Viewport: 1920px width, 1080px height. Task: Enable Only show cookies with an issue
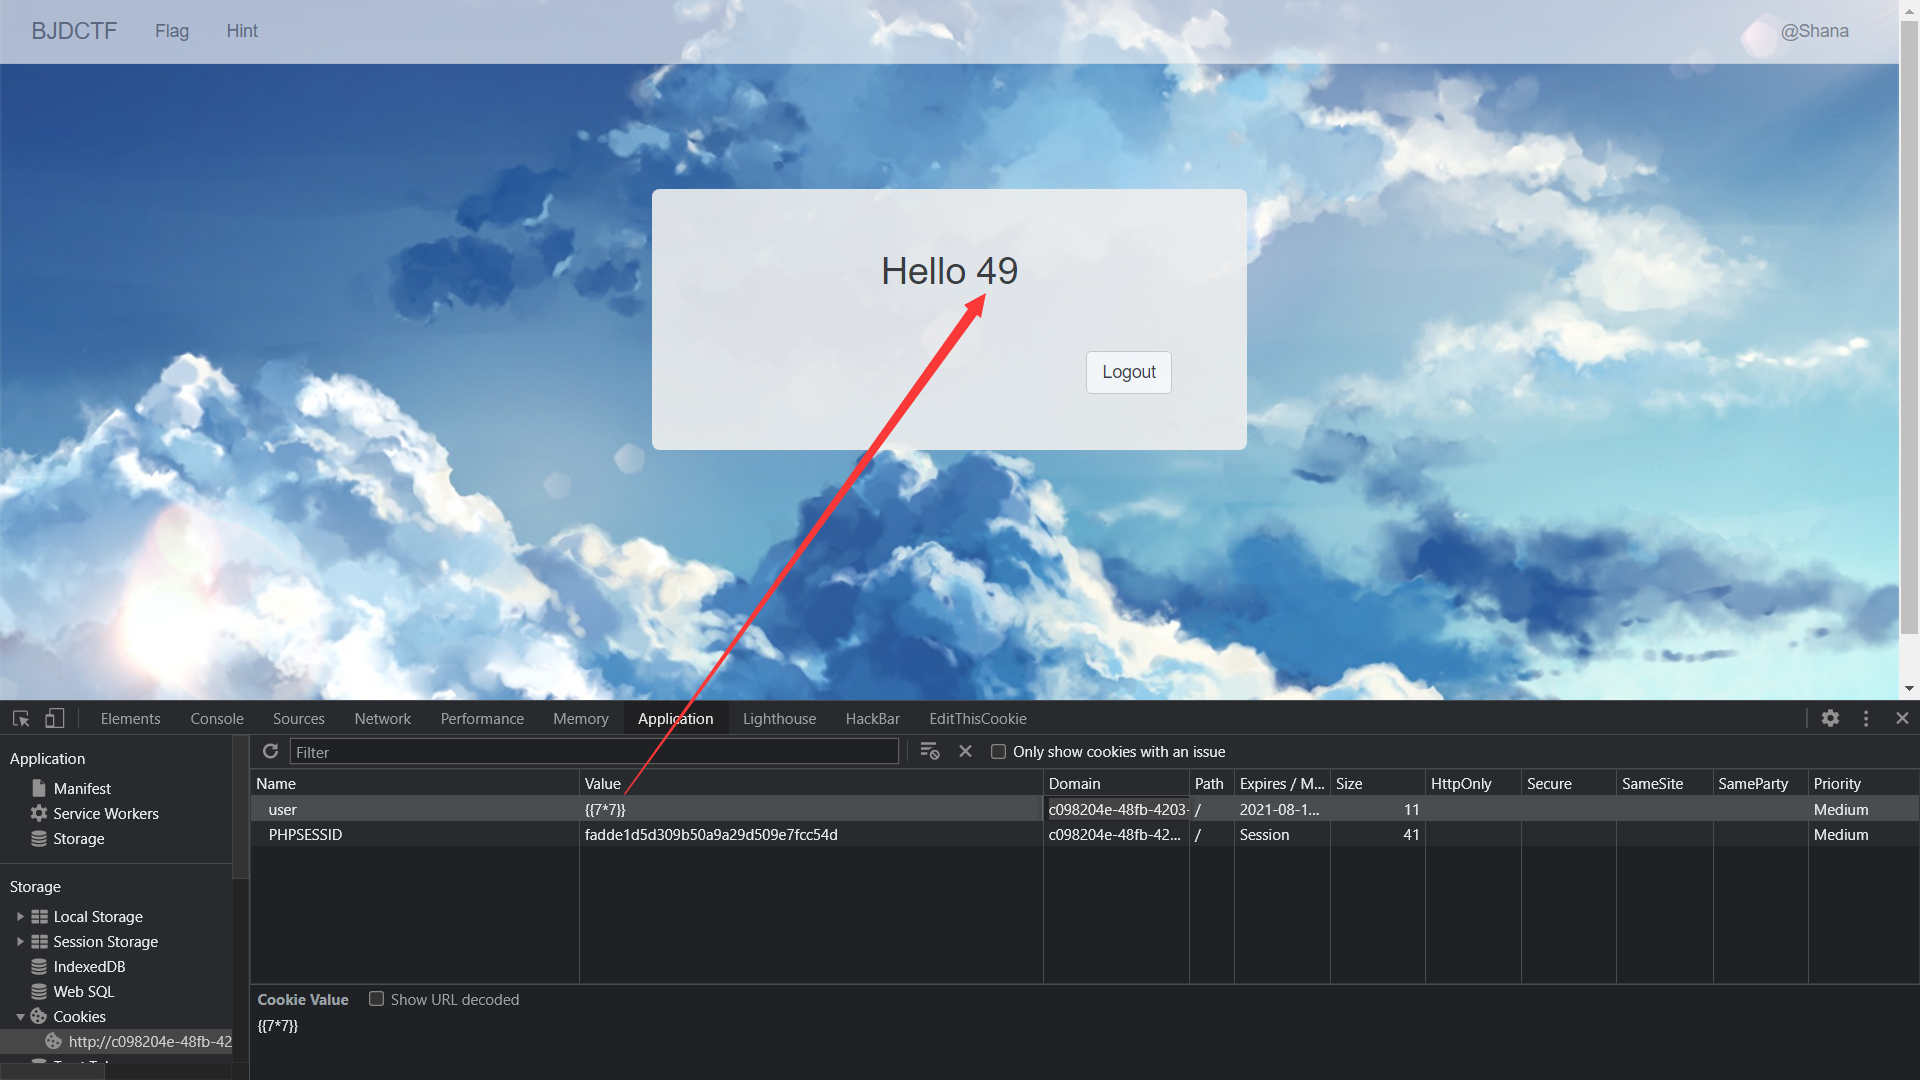tap(998, 752)
